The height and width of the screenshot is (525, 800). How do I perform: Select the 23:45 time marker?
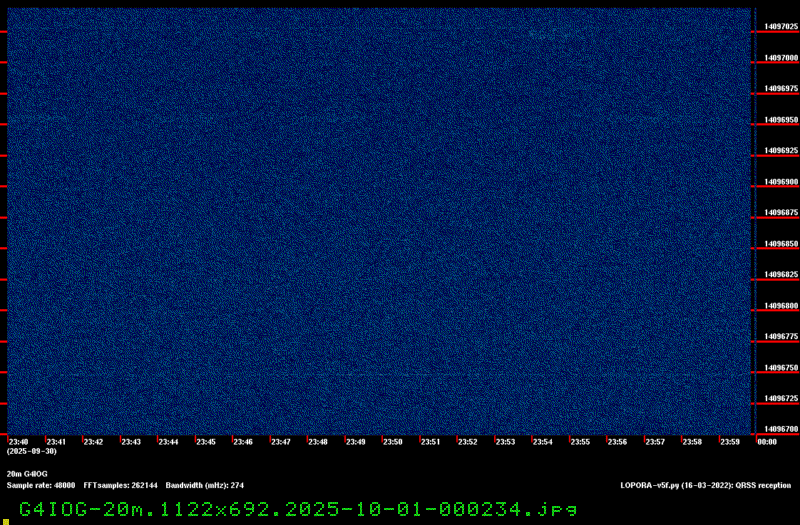coord(206,442)
